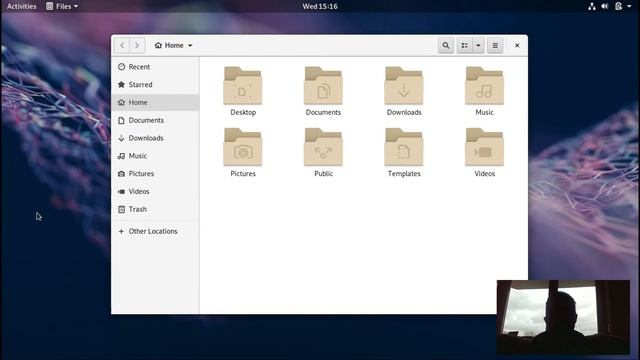Open Other Locations in the sidebar
This screenshot has height=360, width=640.
click(155, 231)
